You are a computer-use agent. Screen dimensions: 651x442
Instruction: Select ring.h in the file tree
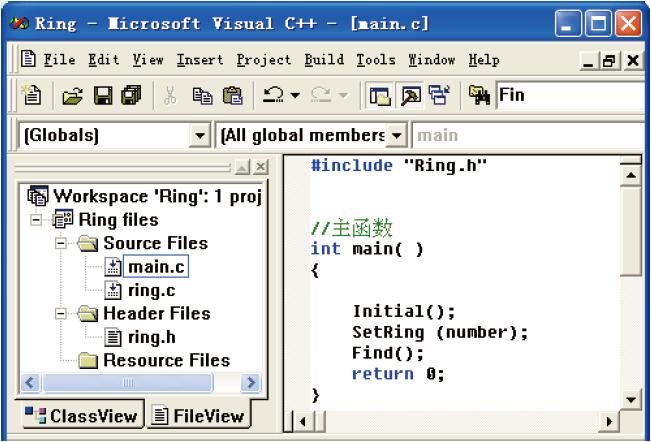pos(152,337)
